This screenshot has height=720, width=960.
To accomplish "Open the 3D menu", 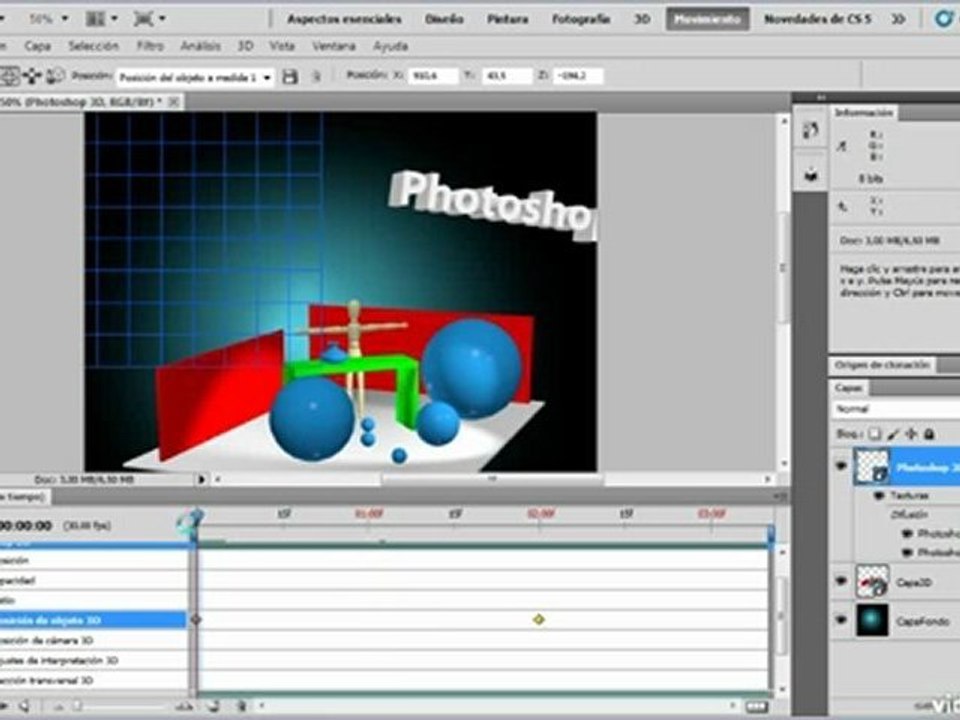I will [245, 46].
